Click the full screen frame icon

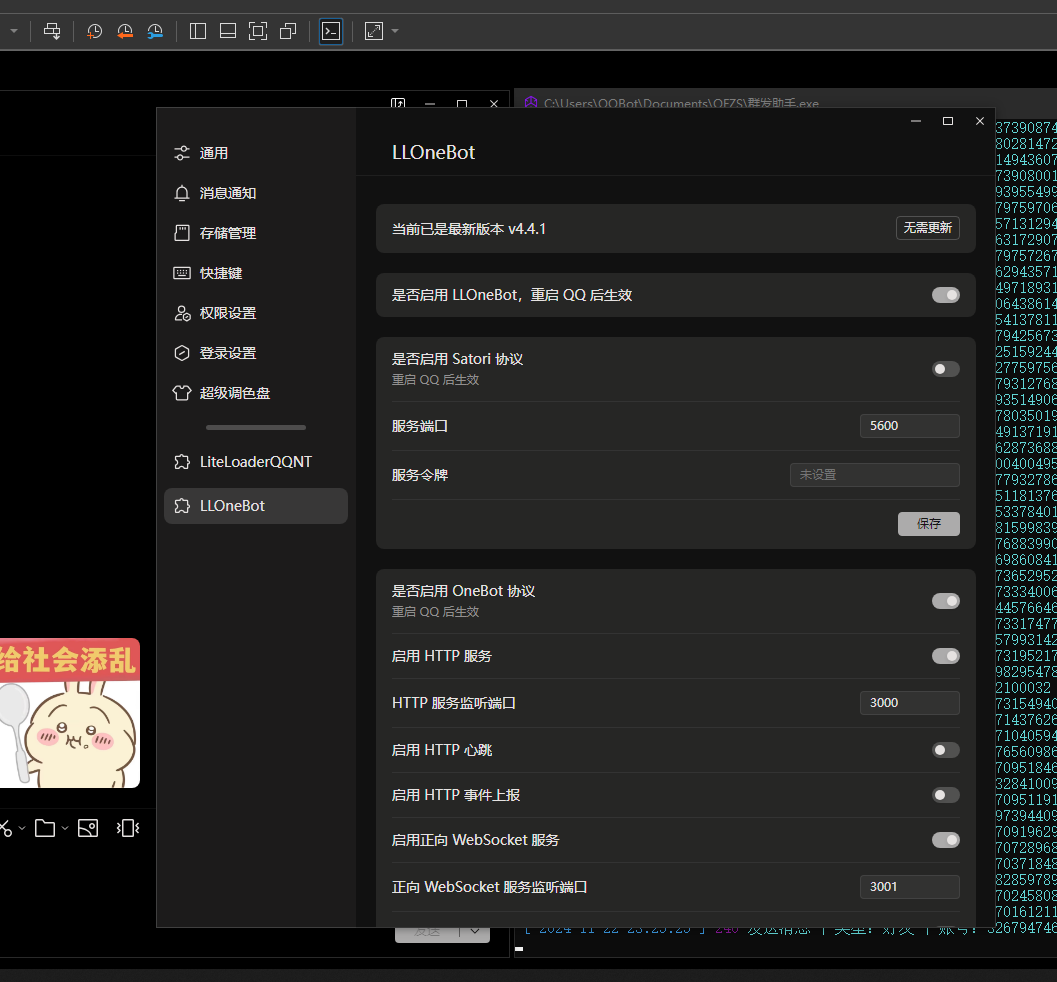click(258, 31)
